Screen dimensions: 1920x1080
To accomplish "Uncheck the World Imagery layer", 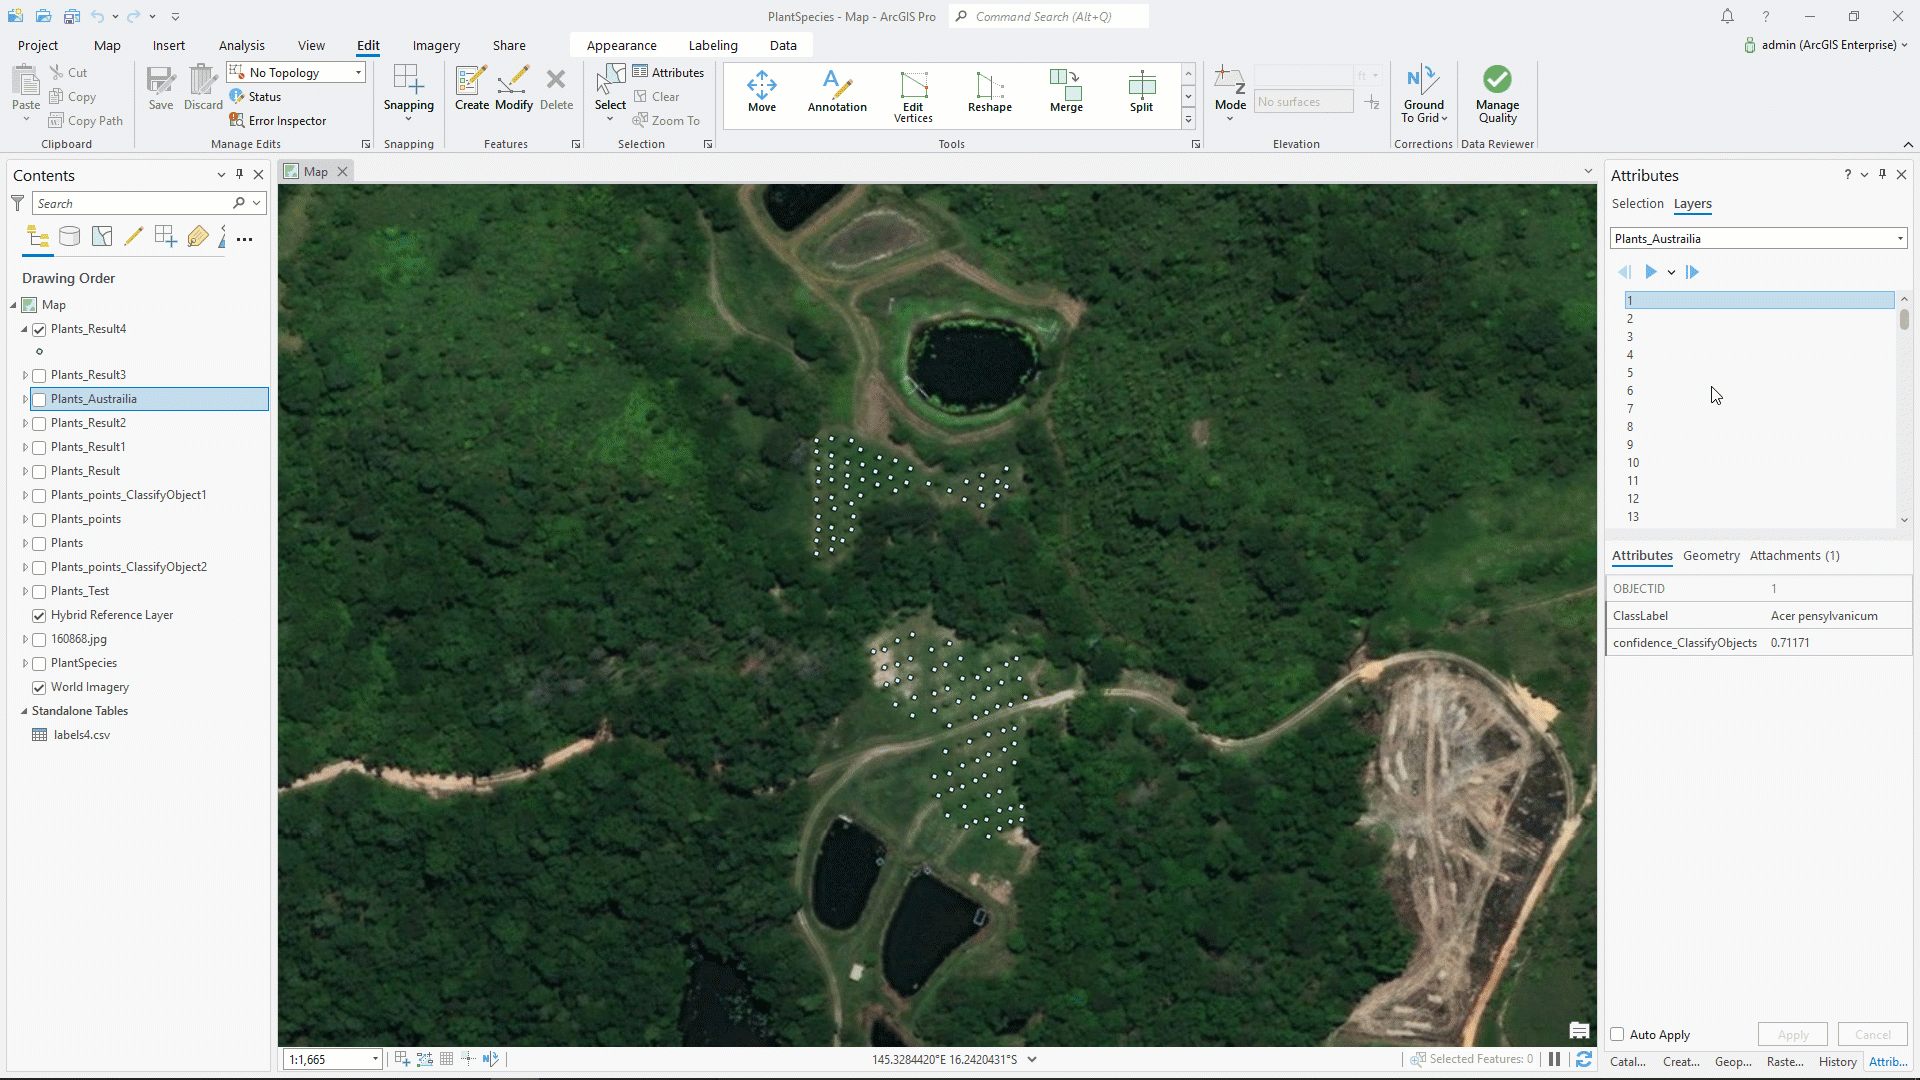I will coord(39,687).
